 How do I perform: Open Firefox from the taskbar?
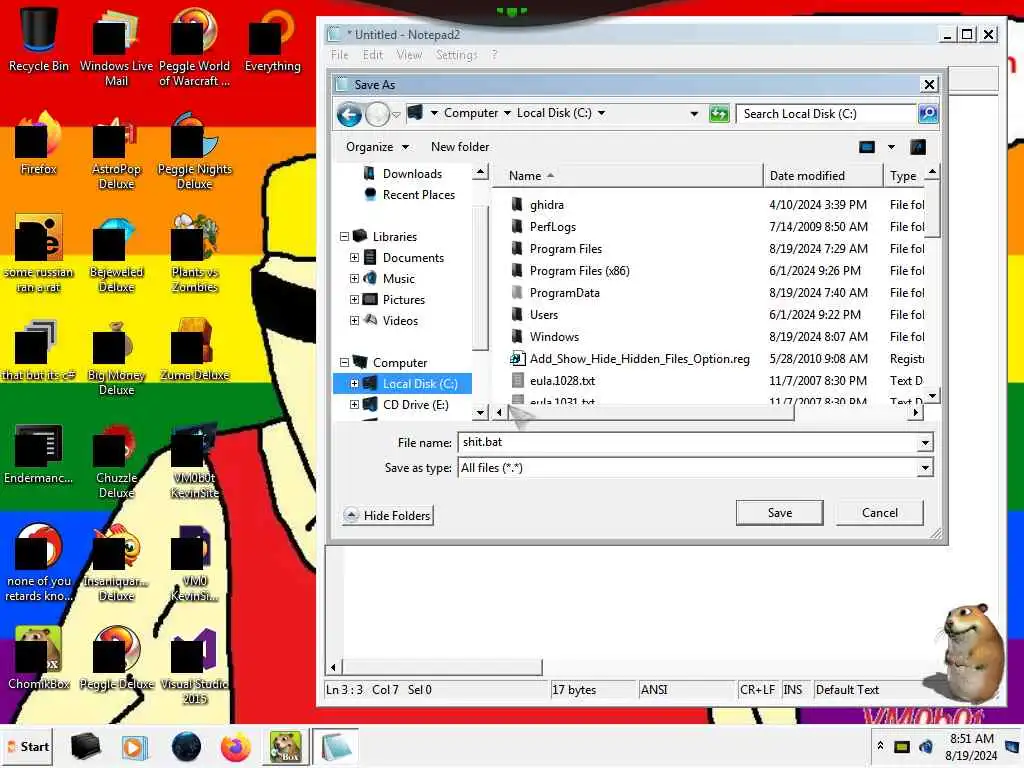[235, 746]
